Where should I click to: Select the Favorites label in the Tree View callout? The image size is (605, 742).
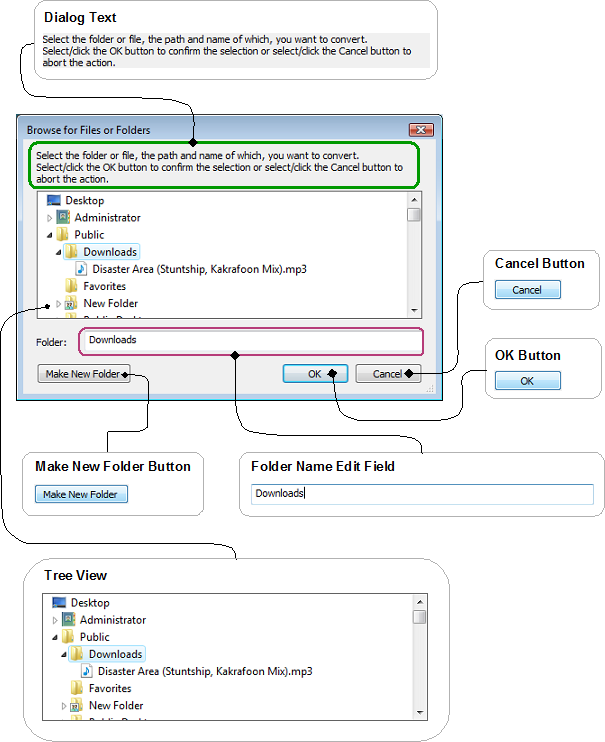110,689
